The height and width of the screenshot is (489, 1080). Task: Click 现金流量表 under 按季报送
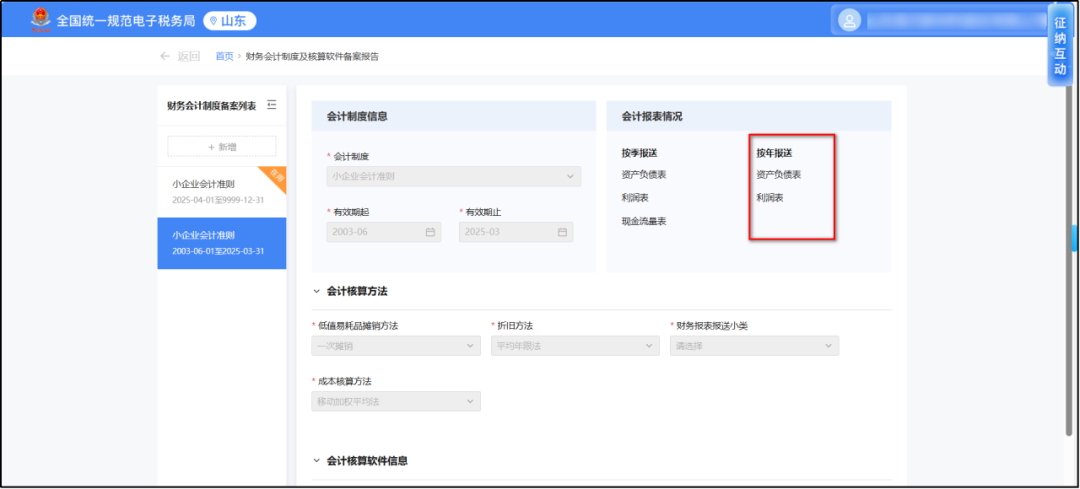(x=644, y=221)
